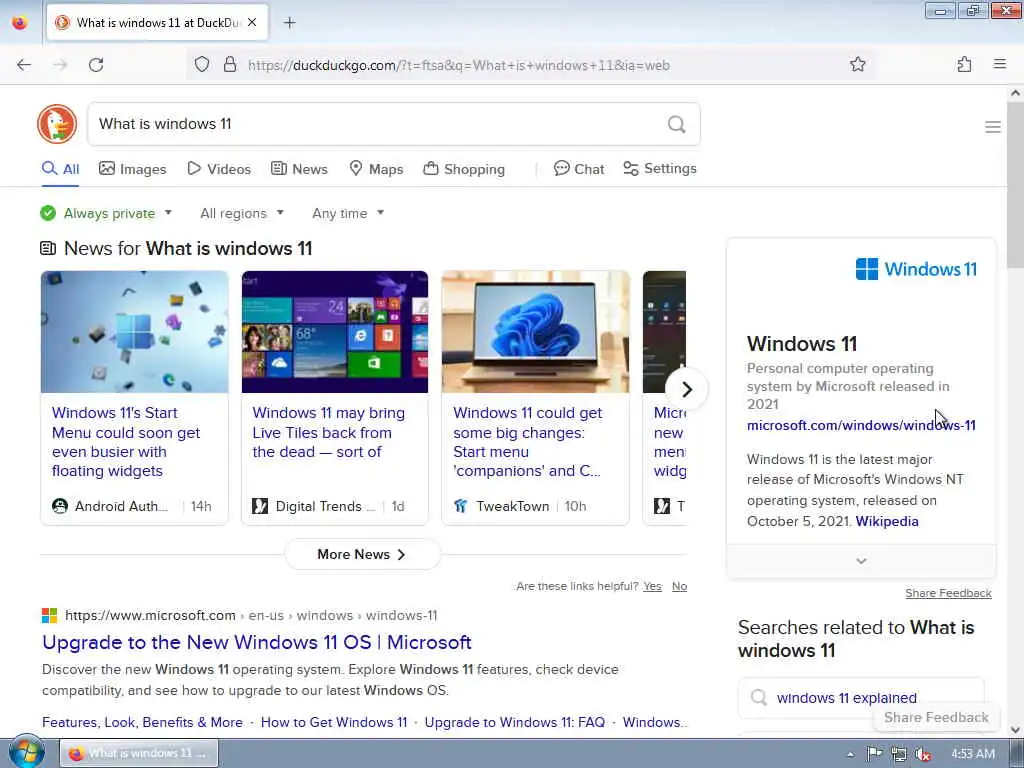The height and width of the screenshot is (768, 1024).
Task: Click the muted volume tray icon
Action: click(923, 754)
